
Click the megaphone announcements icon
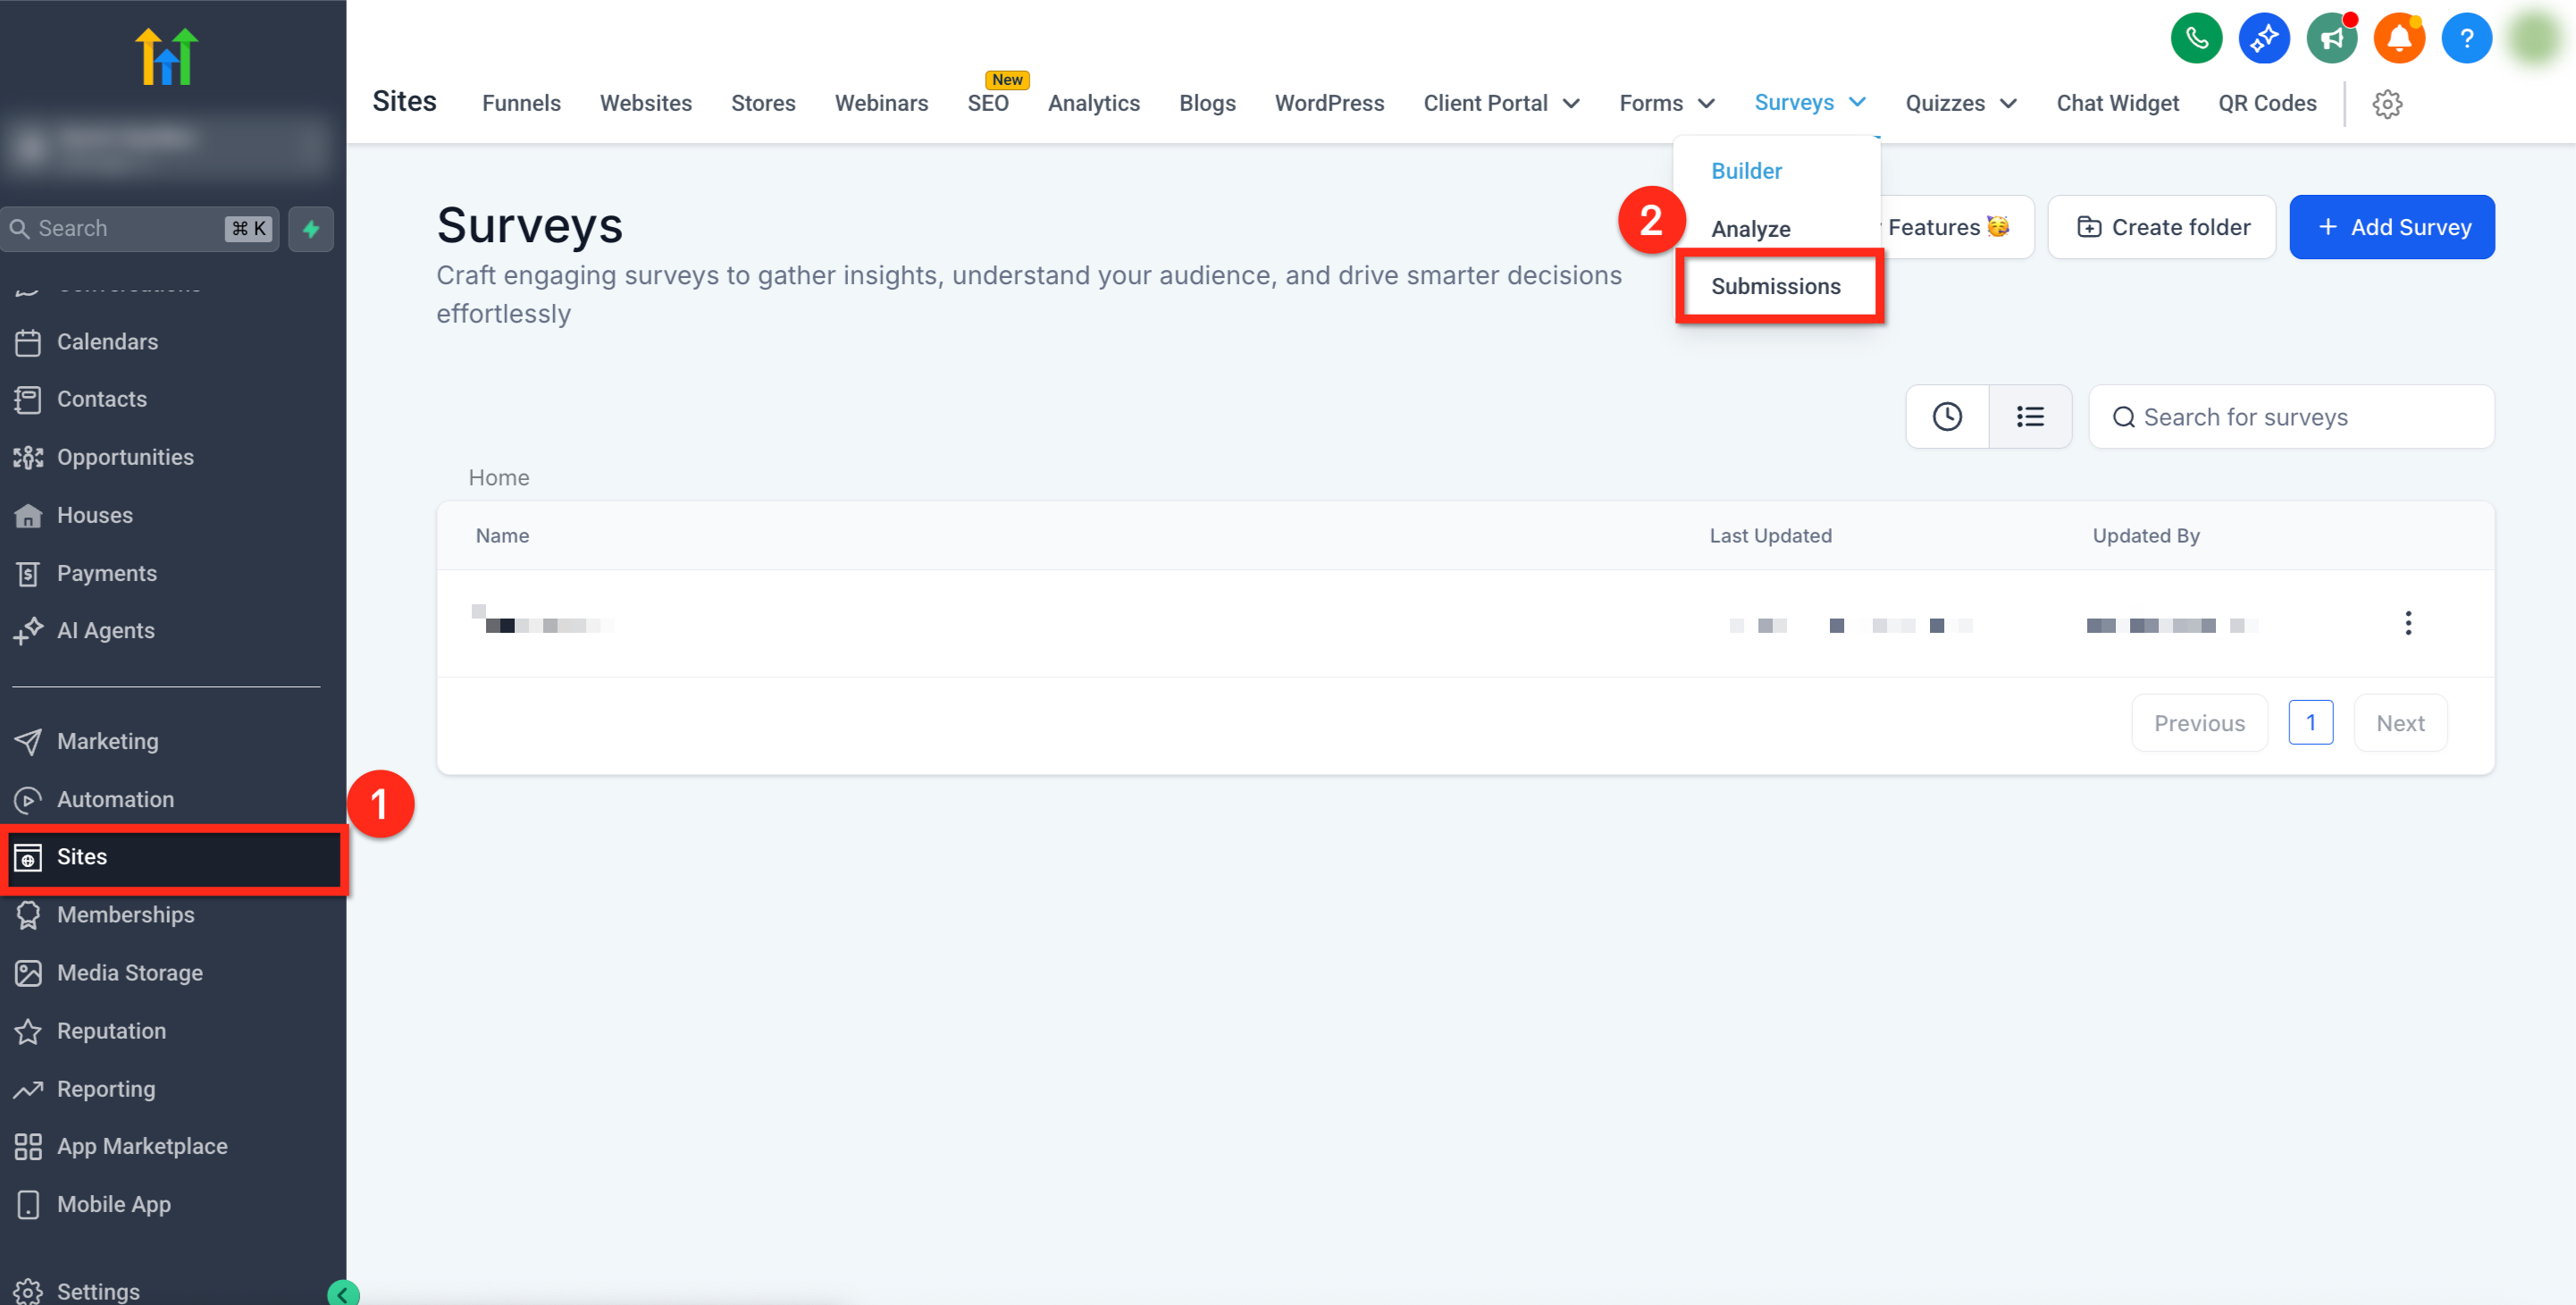click(2332, 38)
